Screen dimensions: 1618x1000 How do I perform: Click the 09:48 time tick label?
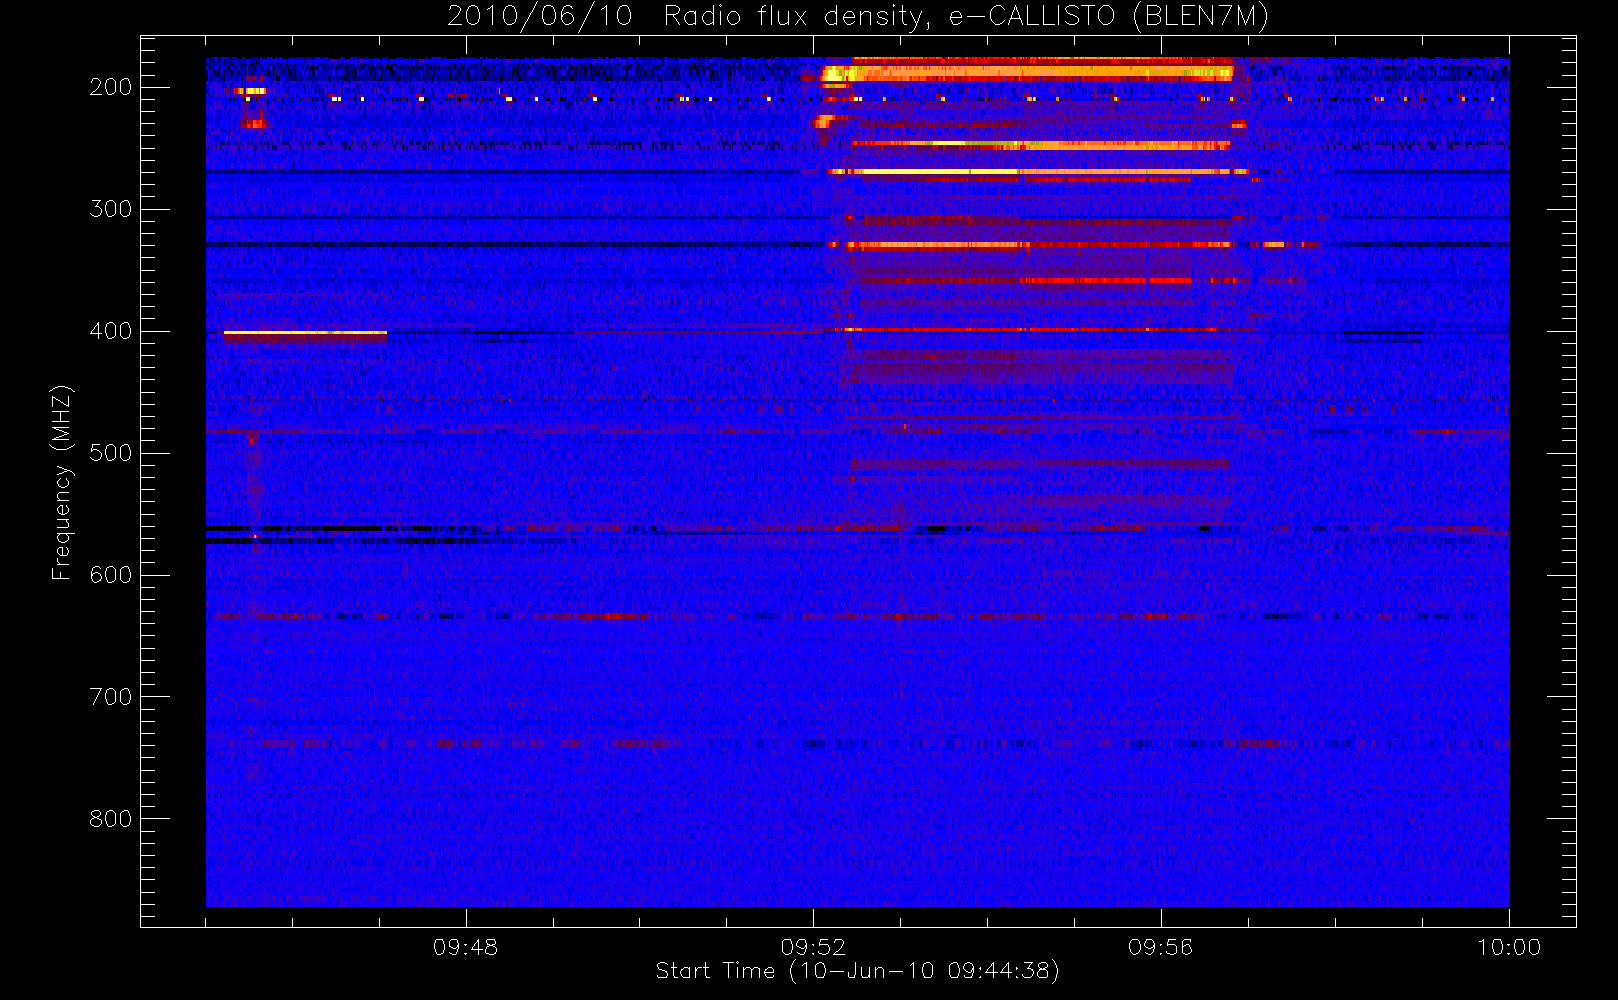click(x=465, y=947)
